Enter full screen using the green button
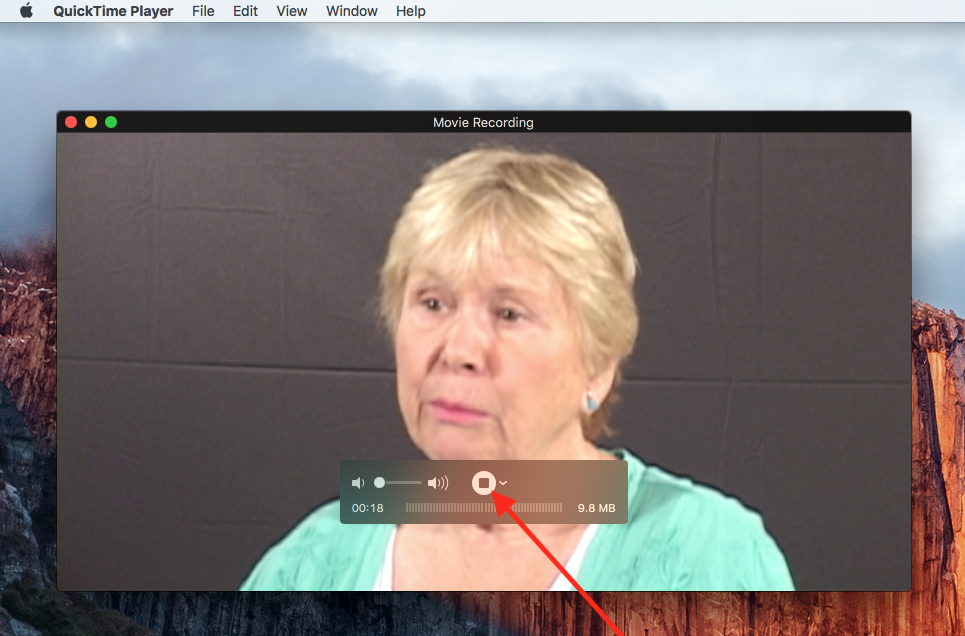The image size is (965, 636). point(111,122)
